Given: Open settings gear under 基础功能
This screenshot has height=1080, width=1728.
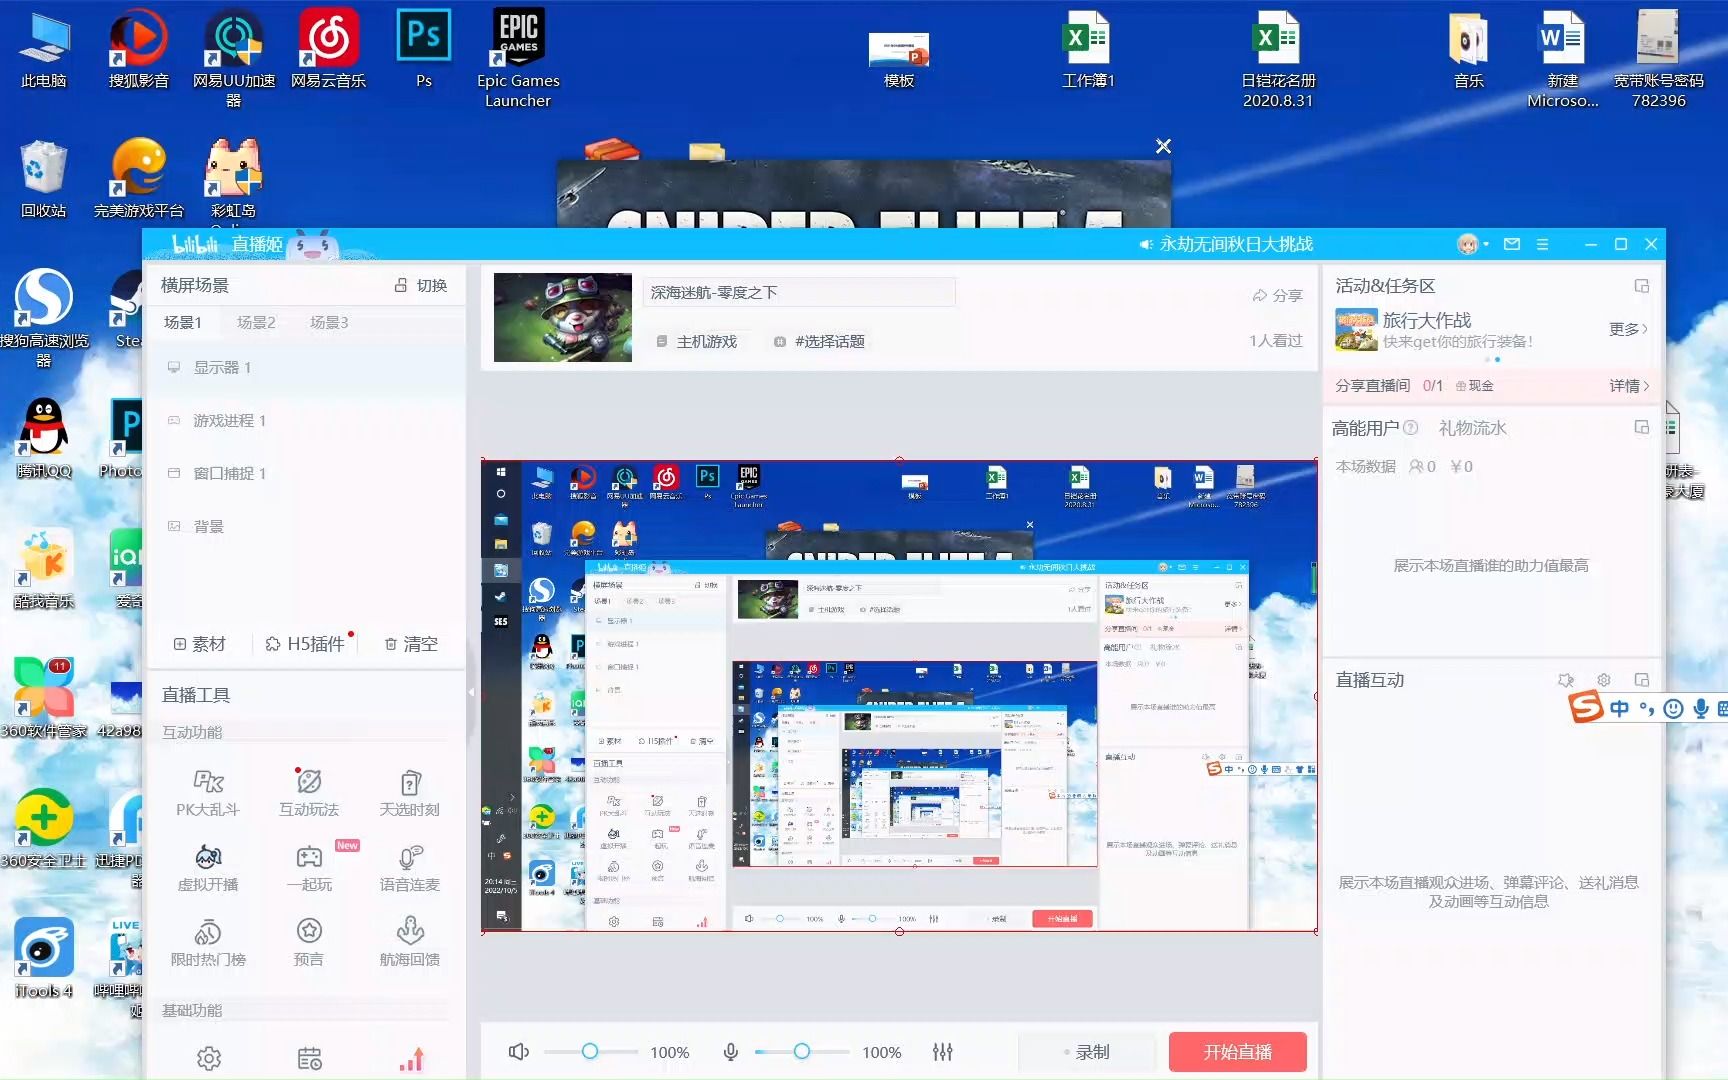Looking at the screenshot, I should [x=208, y=1058].
